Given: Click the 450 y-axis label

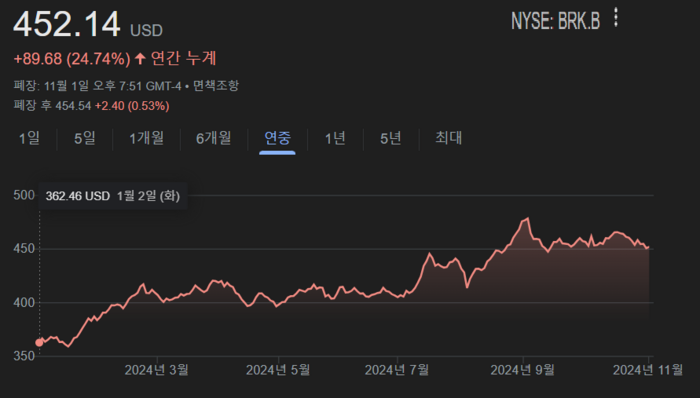Looking at the screenshot, I should 24,249.
